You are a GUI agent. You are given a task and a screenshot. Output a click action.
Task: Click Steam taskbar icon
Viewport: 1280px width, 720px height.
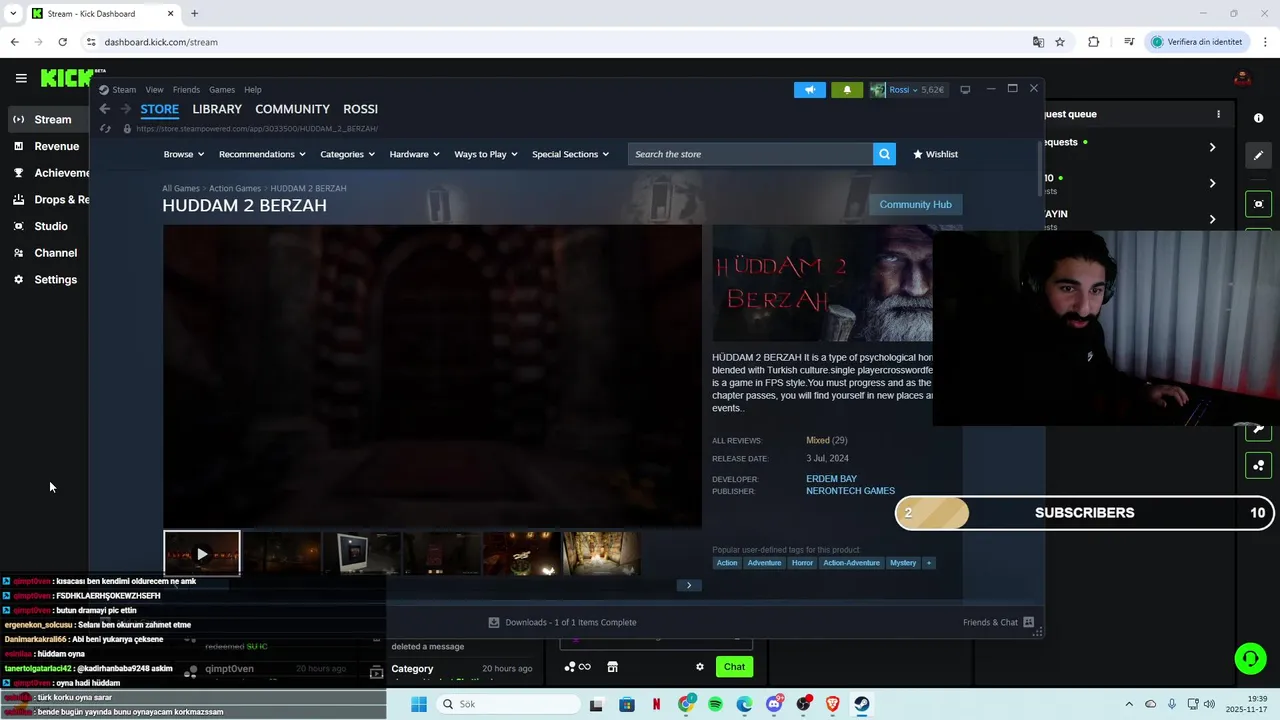click(x=861, y=704)
